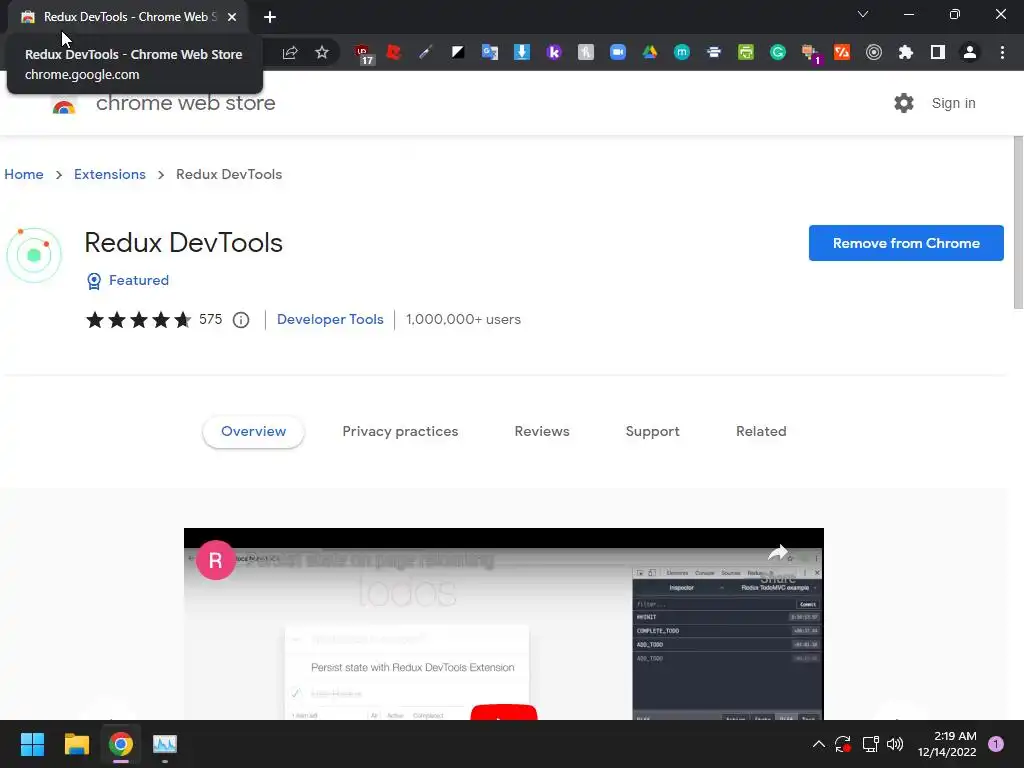Open Developer Tools category link
Screen dimensions: 1024x768
tap(330, 319)
